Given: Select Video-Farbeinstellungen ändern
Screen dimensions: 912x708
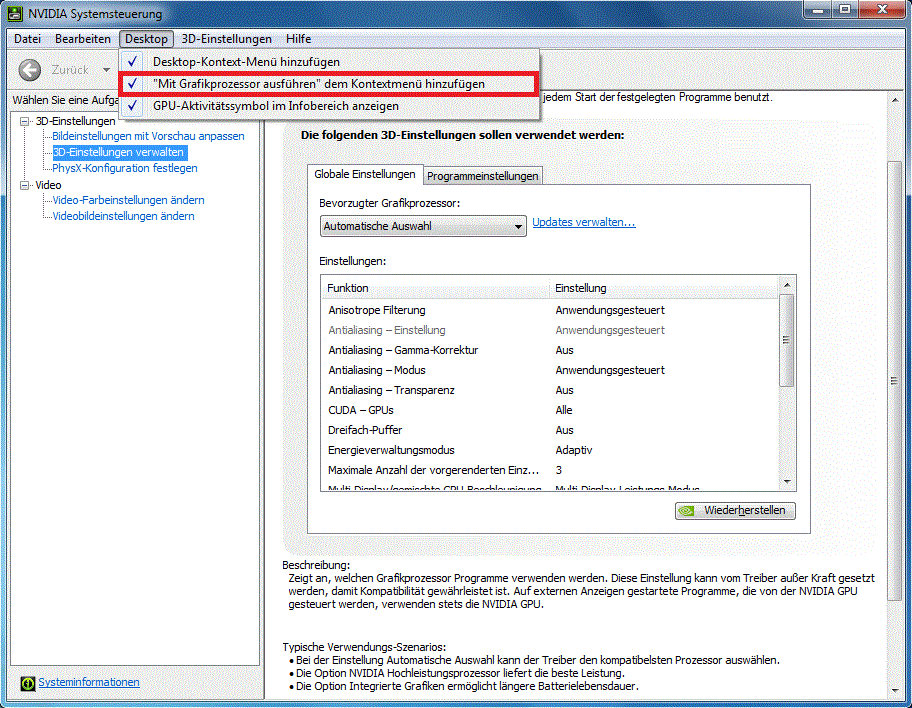Looking at the screenshot, I should tap(129, 200).
